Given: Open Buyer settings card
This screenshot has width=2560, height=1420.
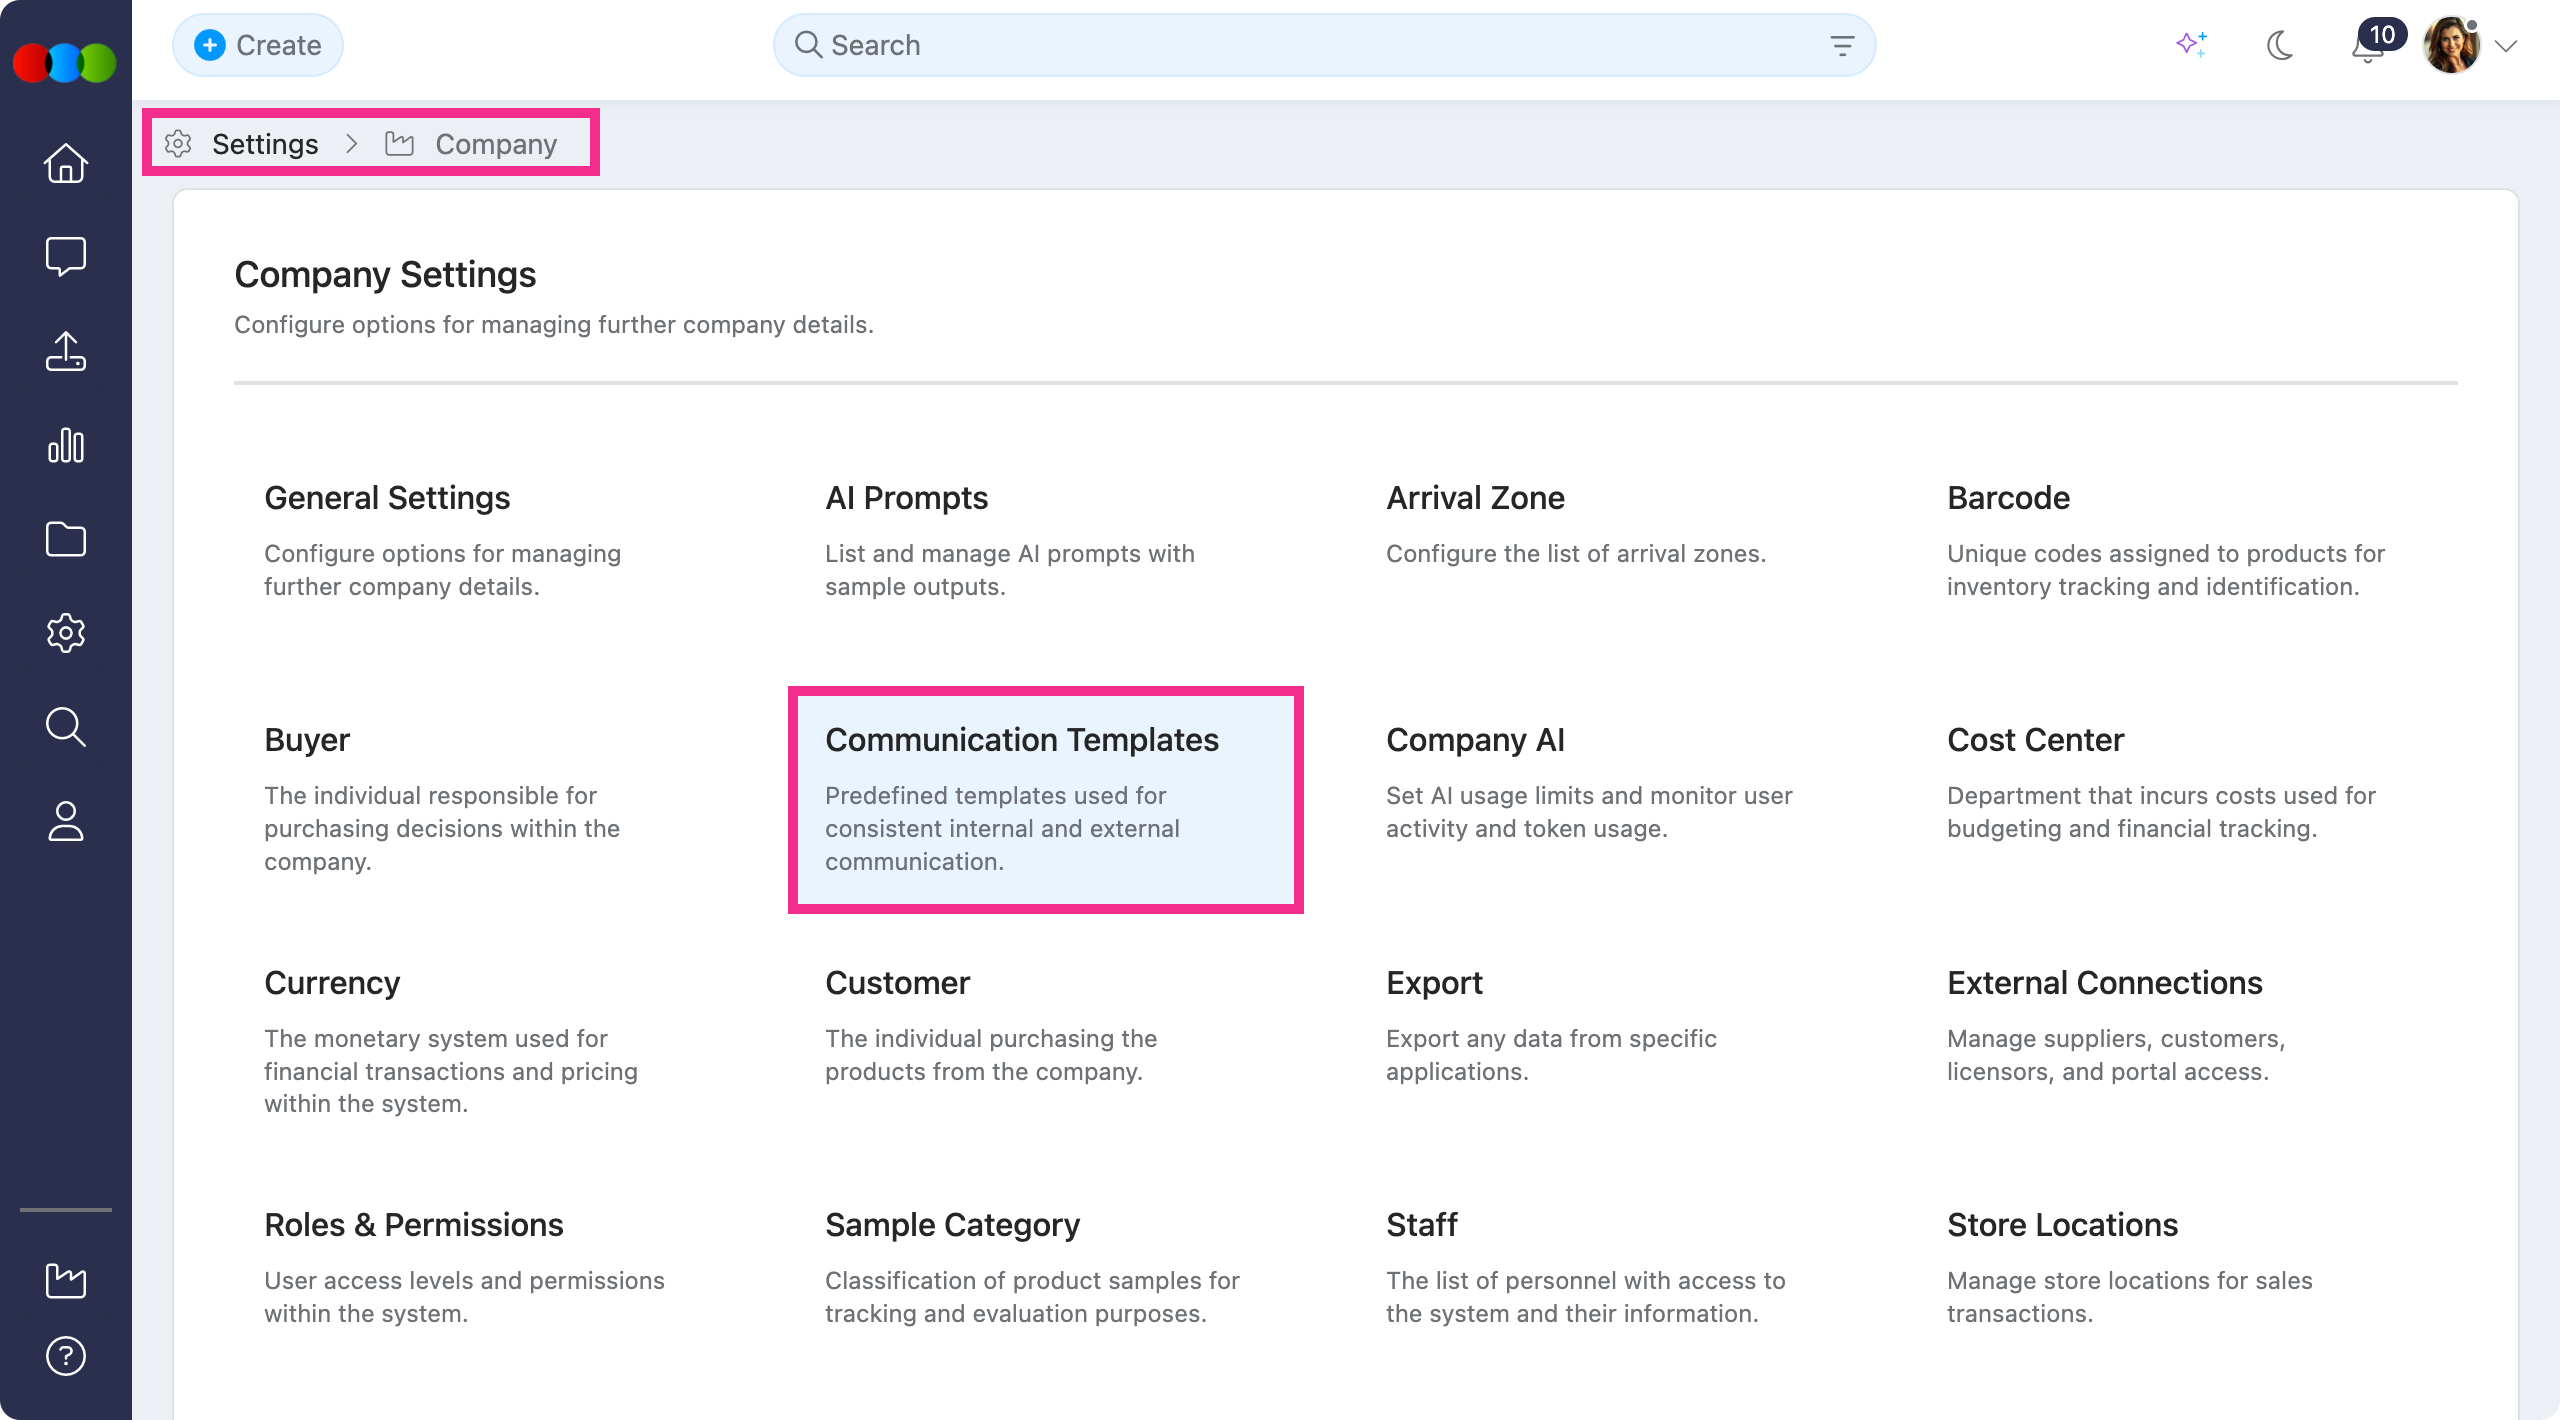Looking at the screenshot, I should (x=485, y=798).
